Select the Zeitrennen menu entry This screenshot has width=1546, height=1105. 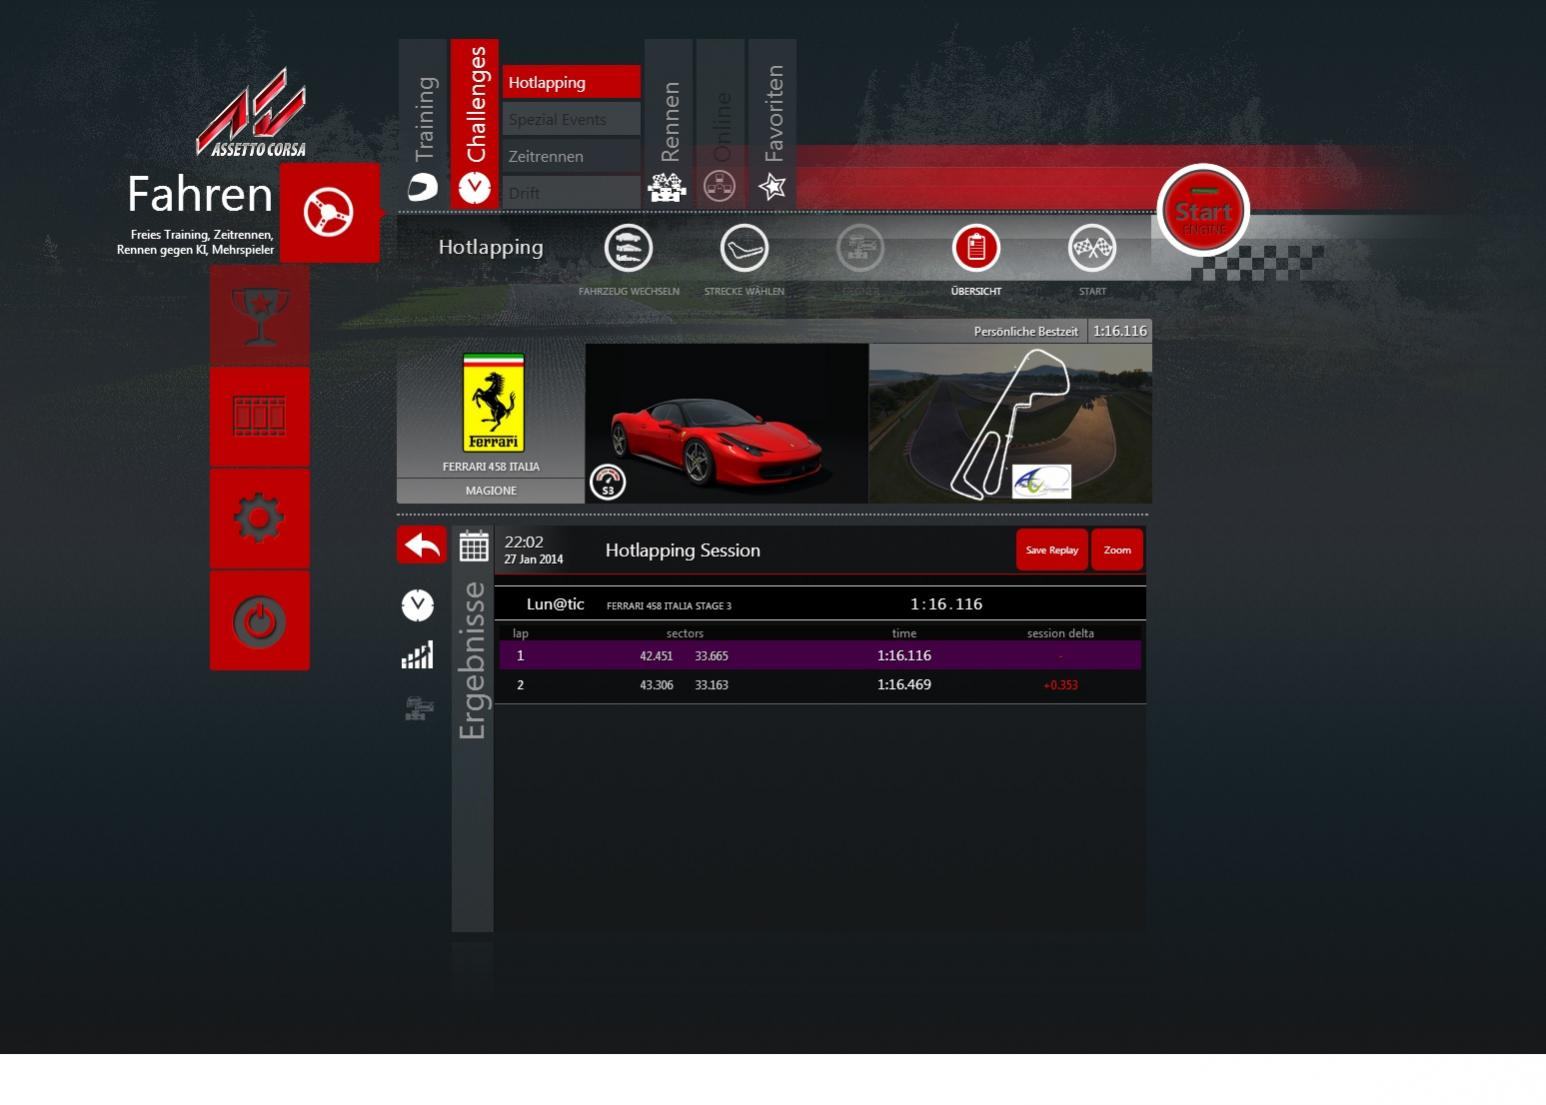tap(571, 156)
